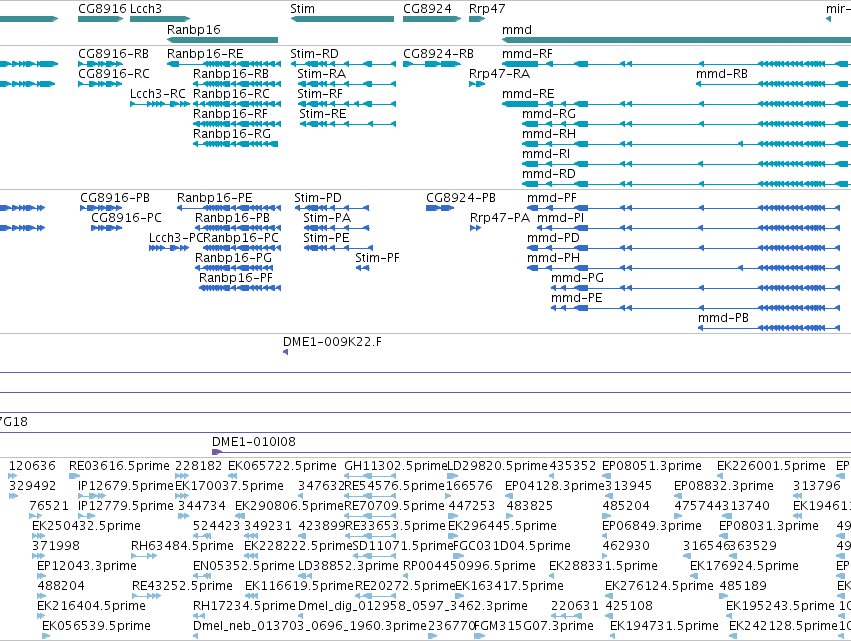Click EST FGM315G07.3prime label

[534, 626]
